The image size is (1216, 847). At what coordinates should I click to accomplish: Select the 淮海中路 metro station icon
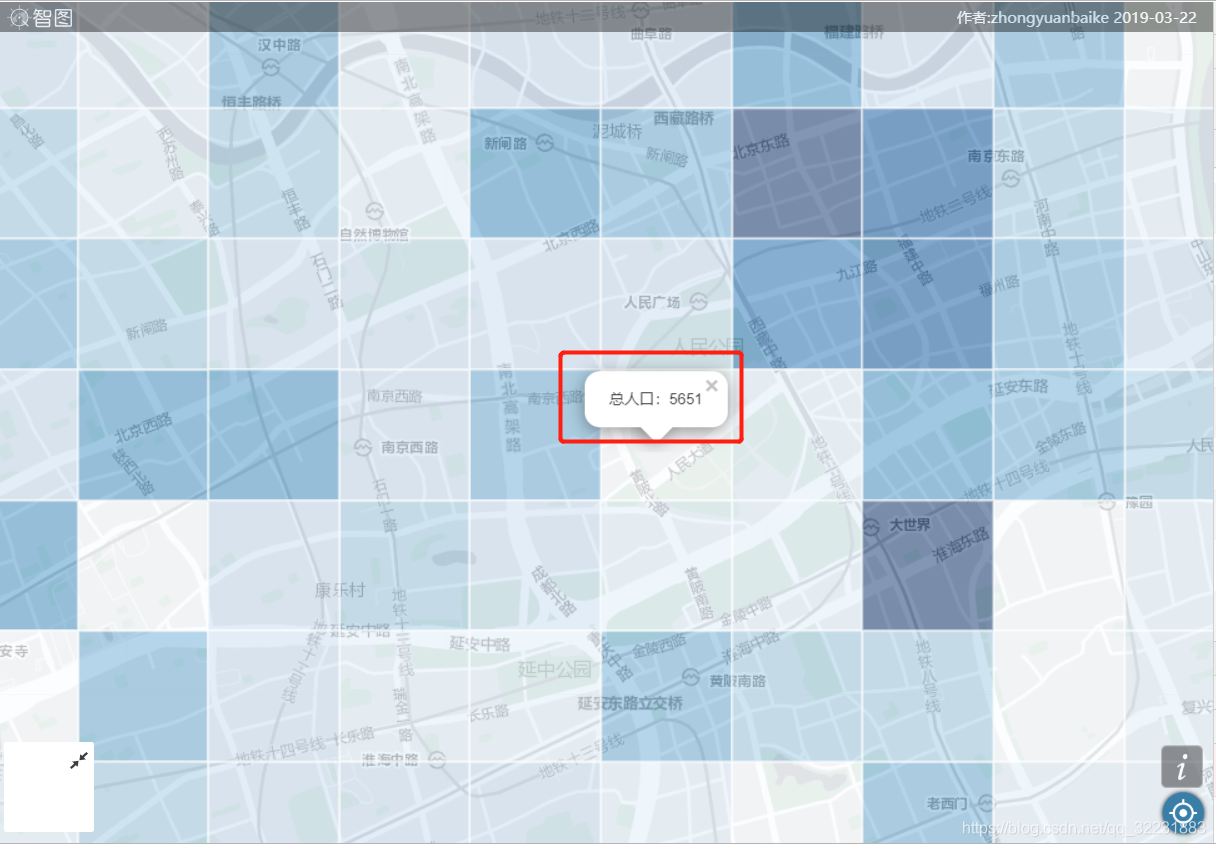pos(437,760)
